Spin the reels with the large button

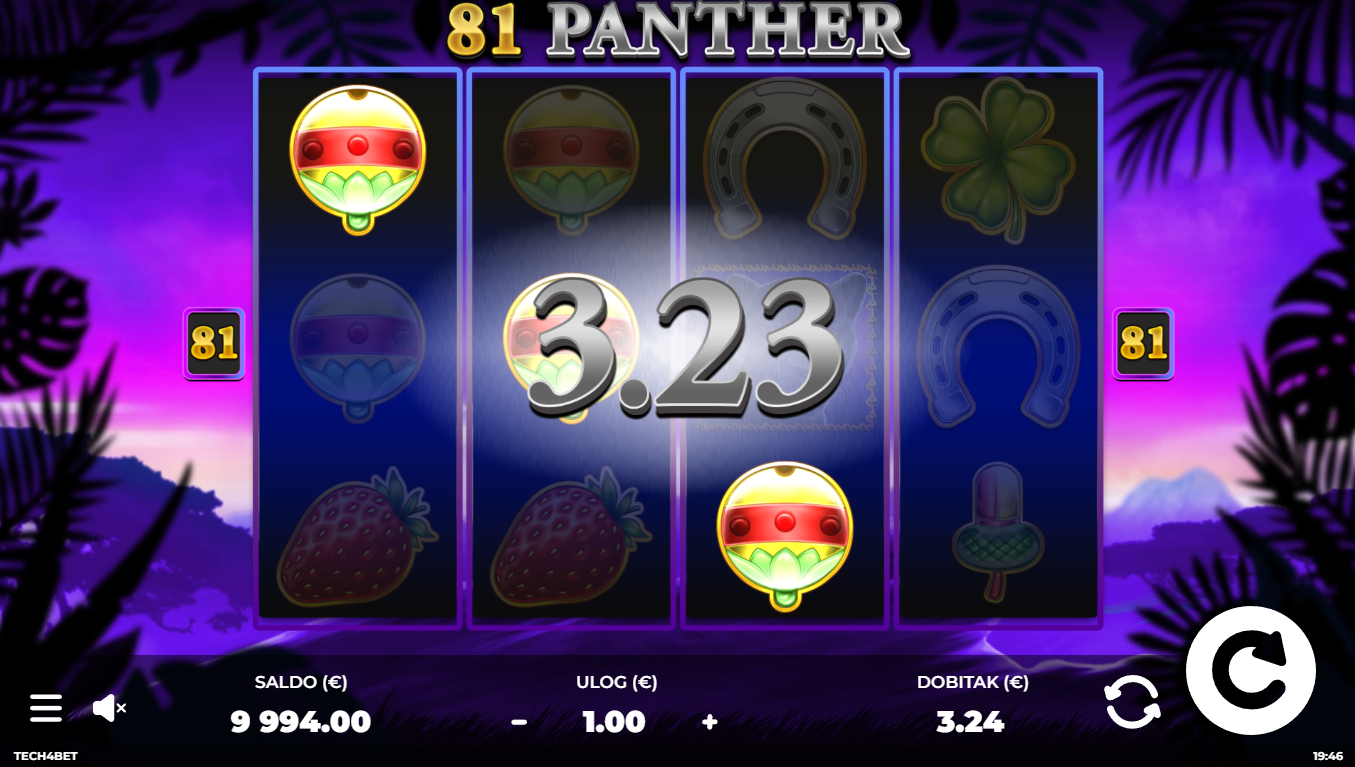[1251, 670]
